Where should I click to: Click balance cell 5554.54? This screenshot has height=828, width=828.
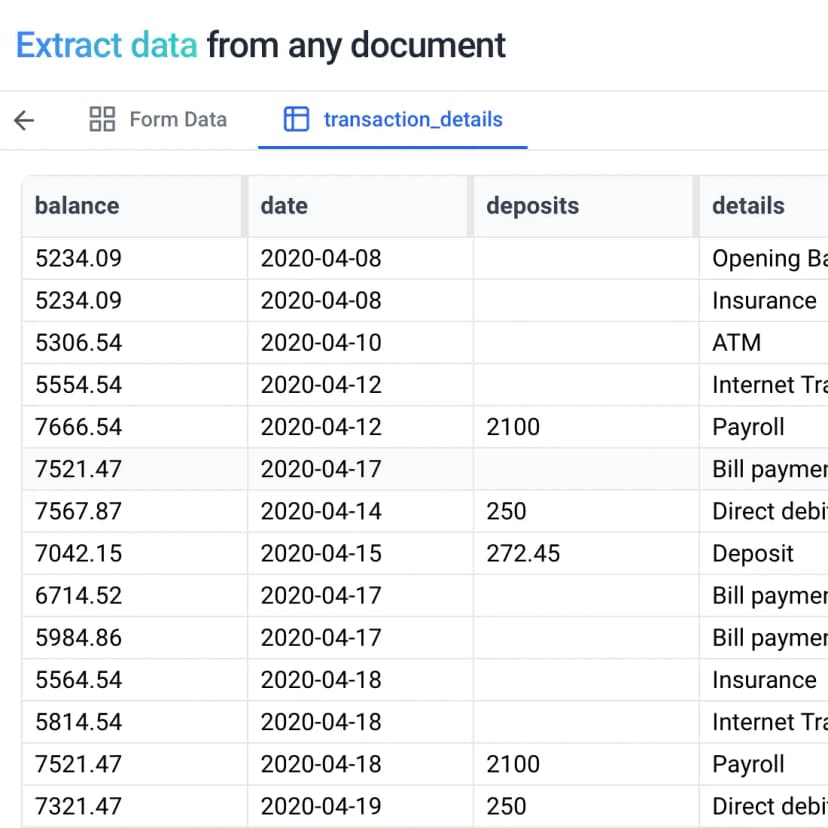pos(135,385)
